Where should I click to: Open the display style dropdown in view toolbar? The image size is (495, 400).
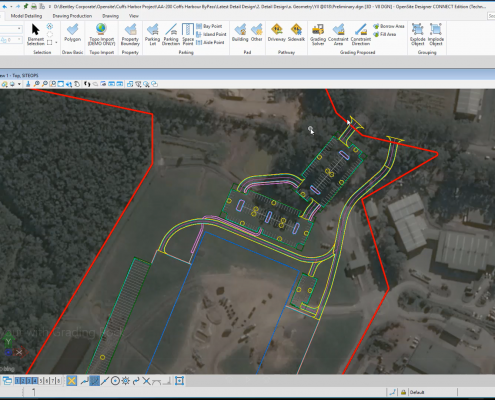click(19, 84)
